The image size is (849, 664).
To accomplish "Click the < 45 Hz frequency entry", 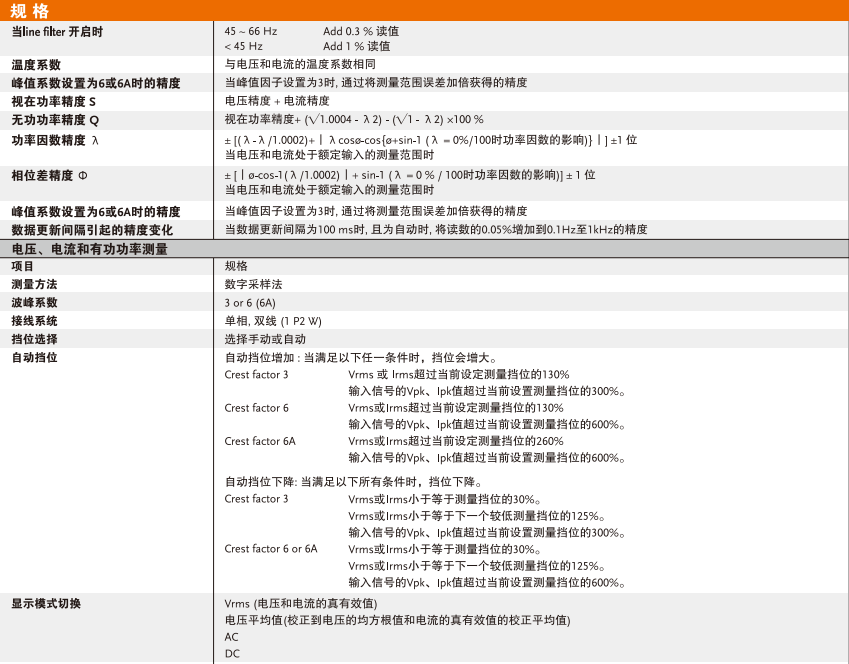I will 244,47.
